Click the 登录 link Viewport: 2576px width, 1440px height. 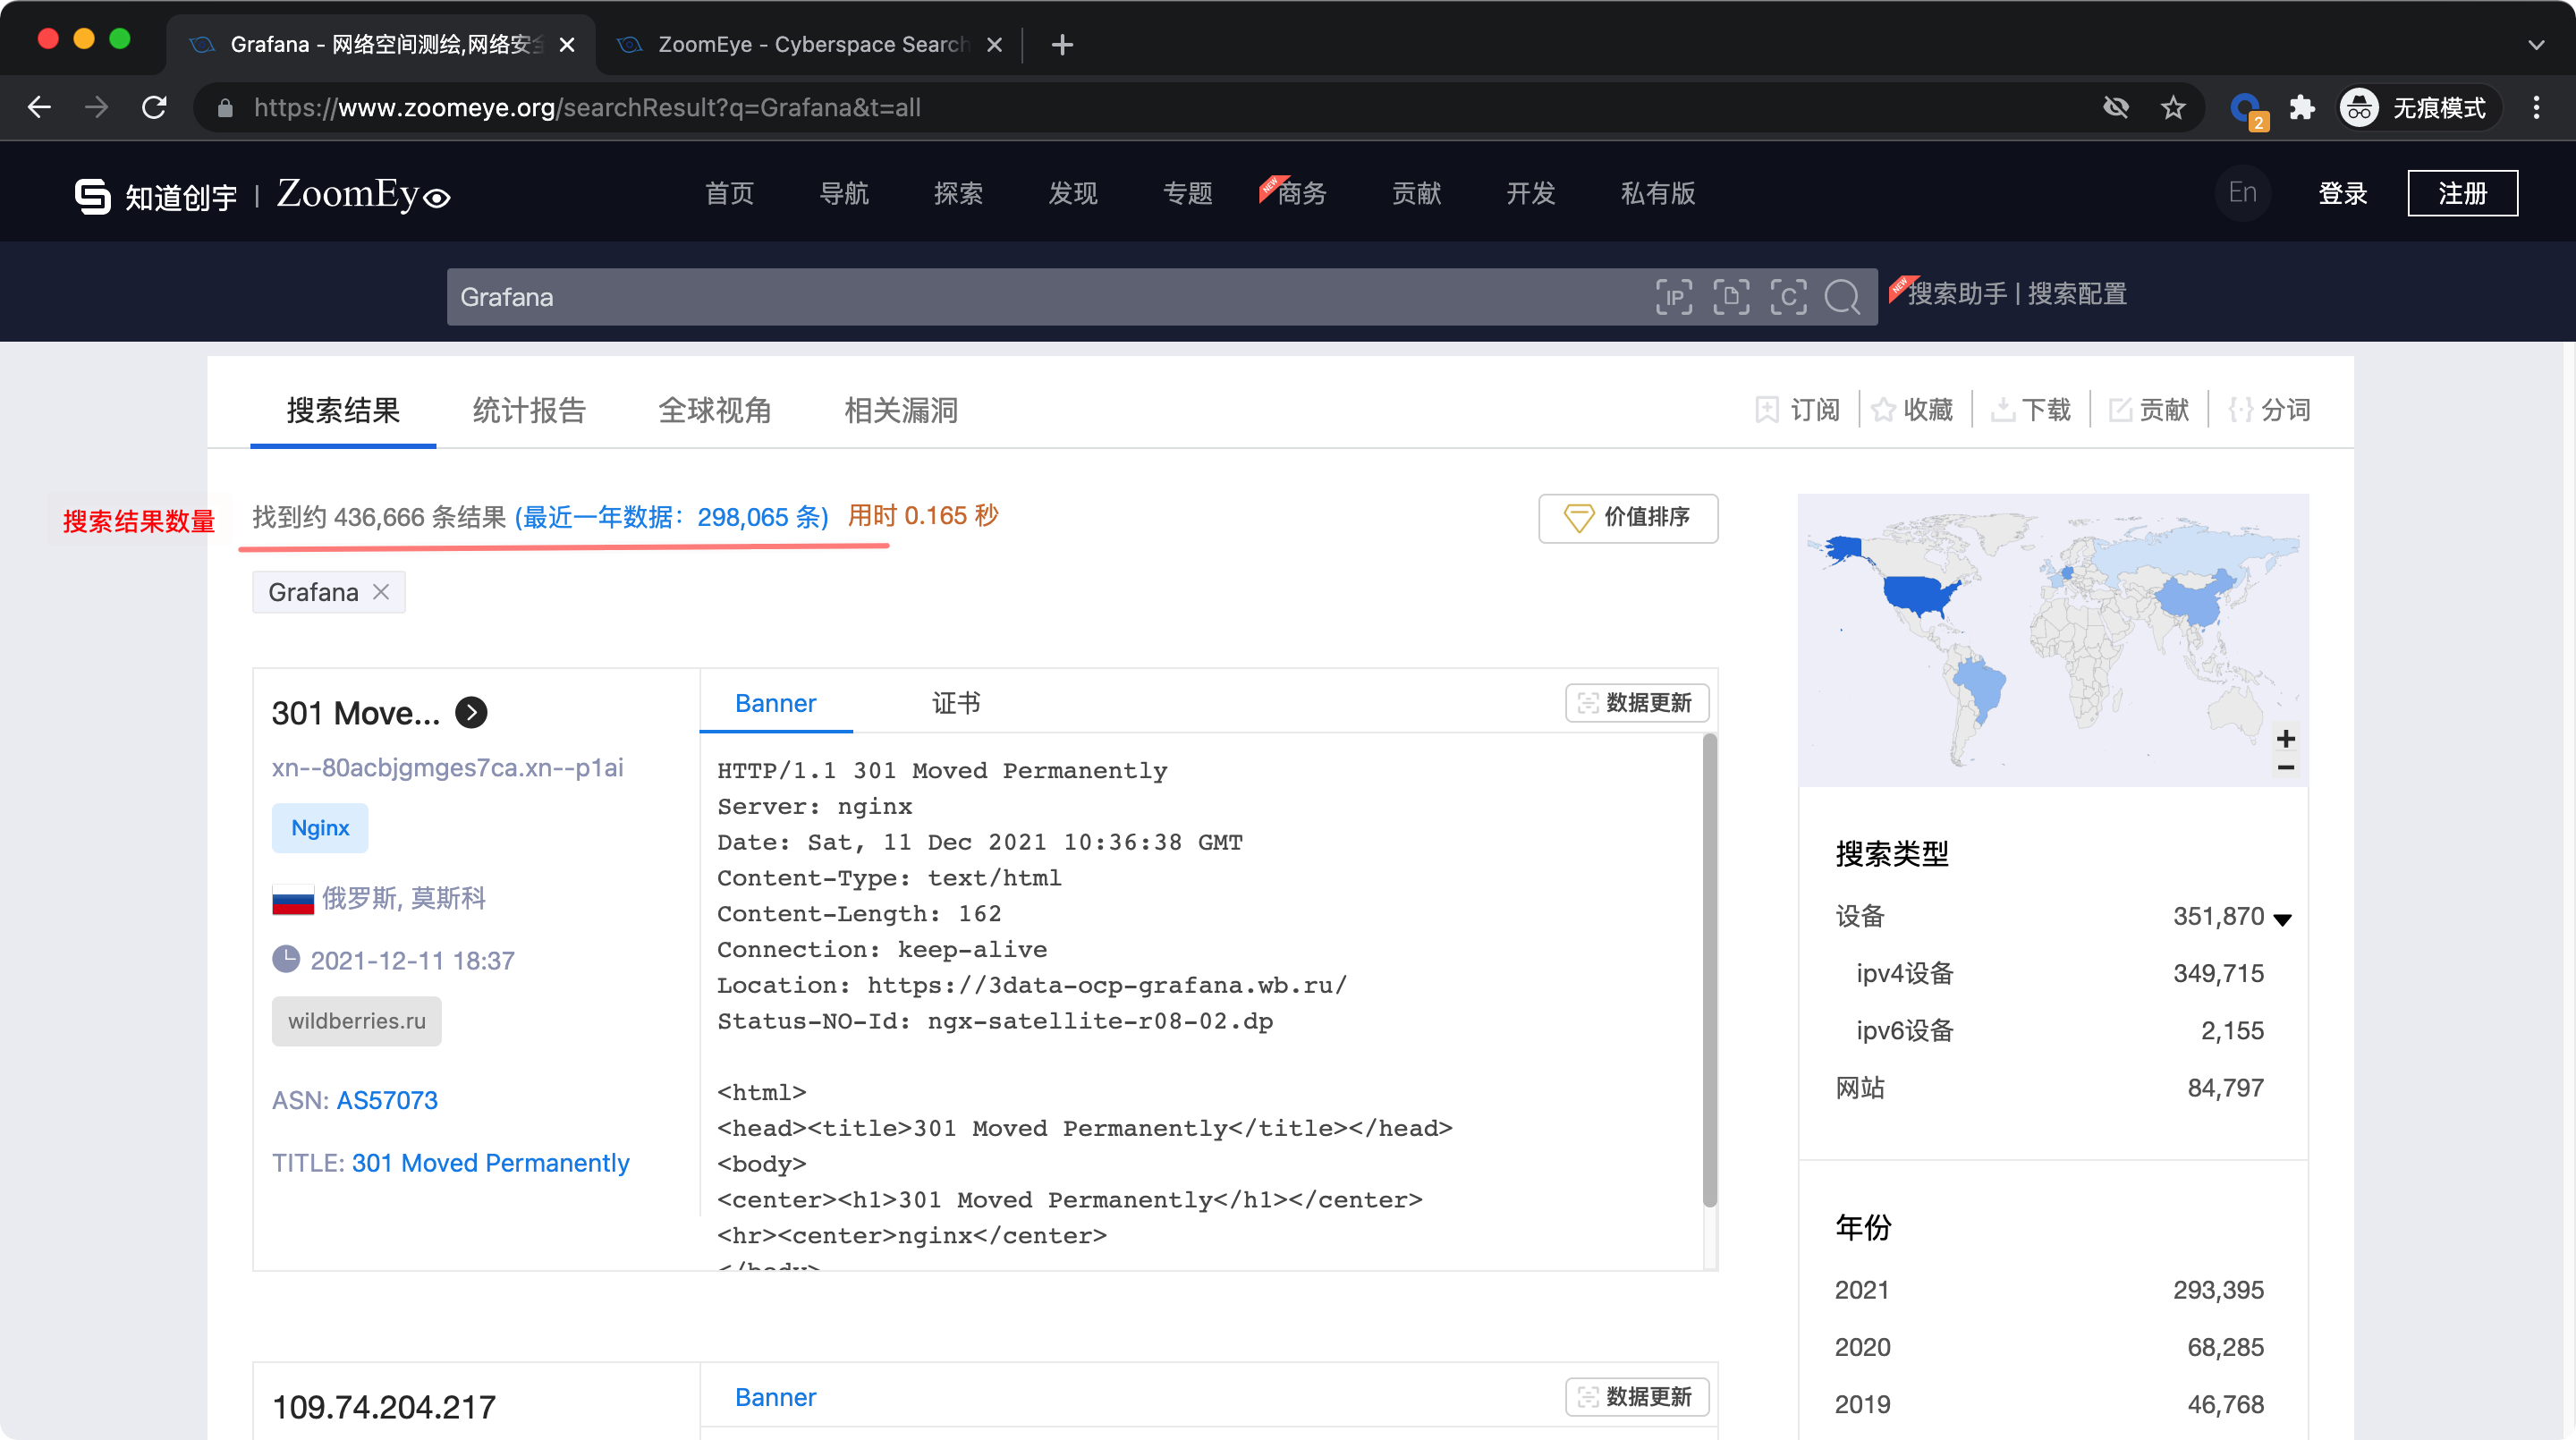pos(2343,193)
